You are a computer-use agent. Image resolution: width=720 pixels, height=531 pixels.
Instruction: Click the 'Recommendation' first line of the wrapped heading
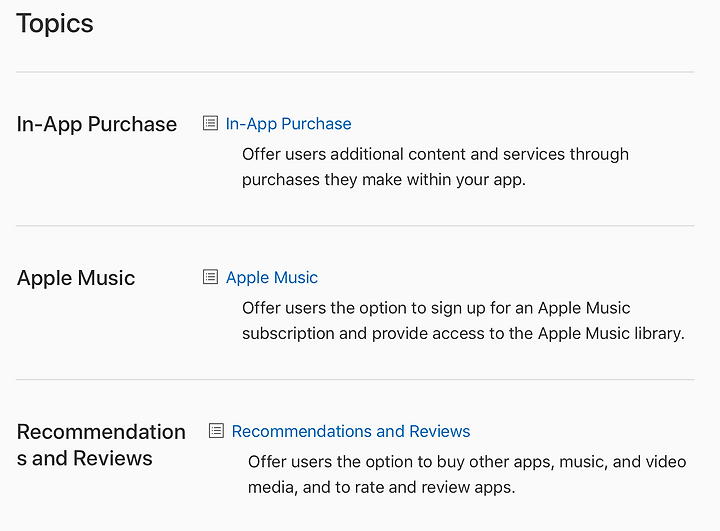(101, 432)
